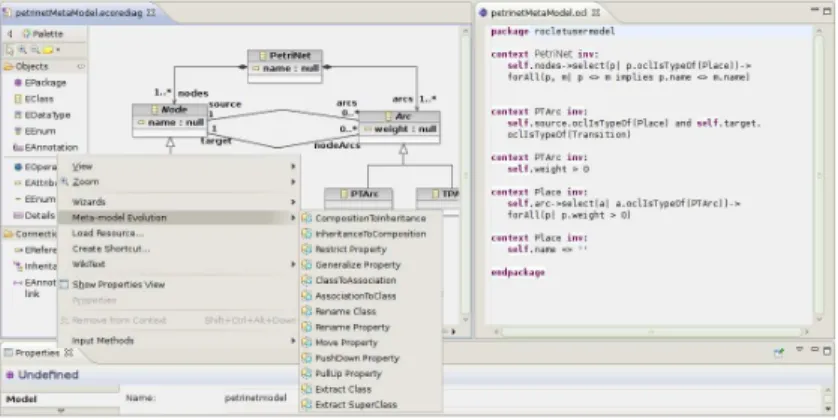
Task: Open the WikiText submenu
Action: (179, 264)
